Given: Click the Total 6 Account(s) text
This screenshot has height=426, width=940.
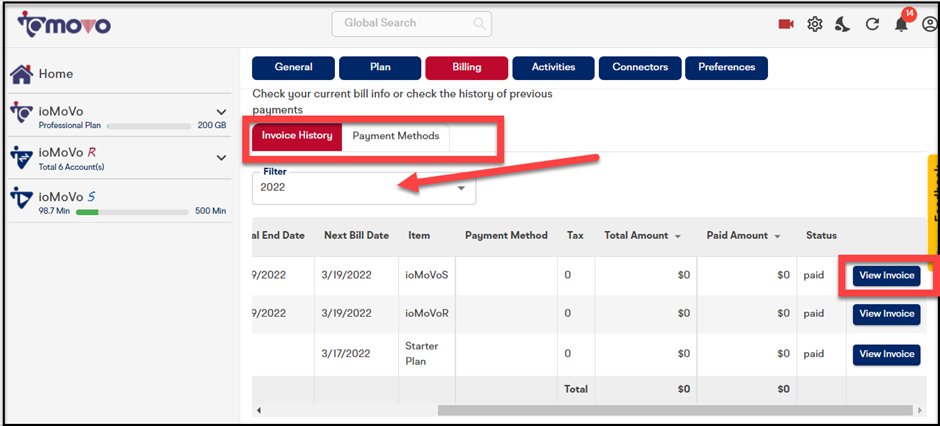Looking at the screenshot, I should [71, 167].
